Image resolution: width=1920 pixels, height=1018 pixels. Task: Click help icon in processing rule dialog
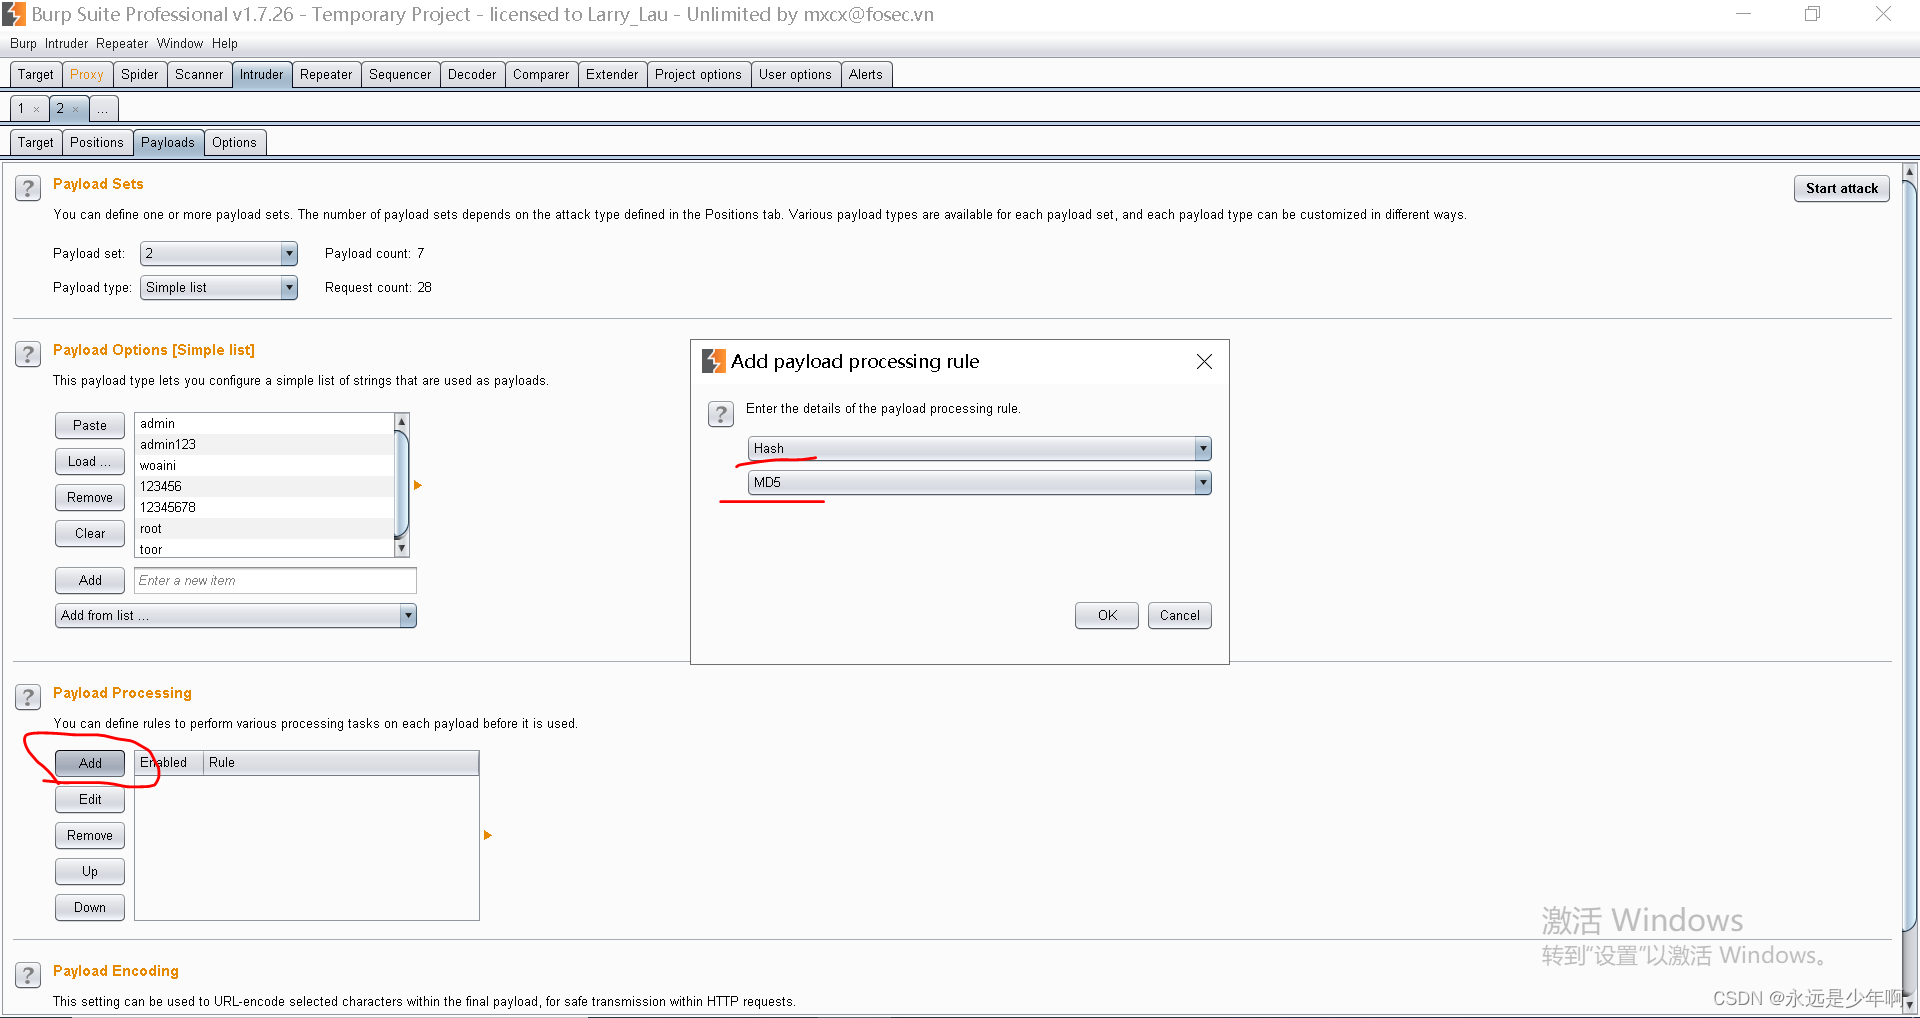pyautogui.click(x=720, y=414)
